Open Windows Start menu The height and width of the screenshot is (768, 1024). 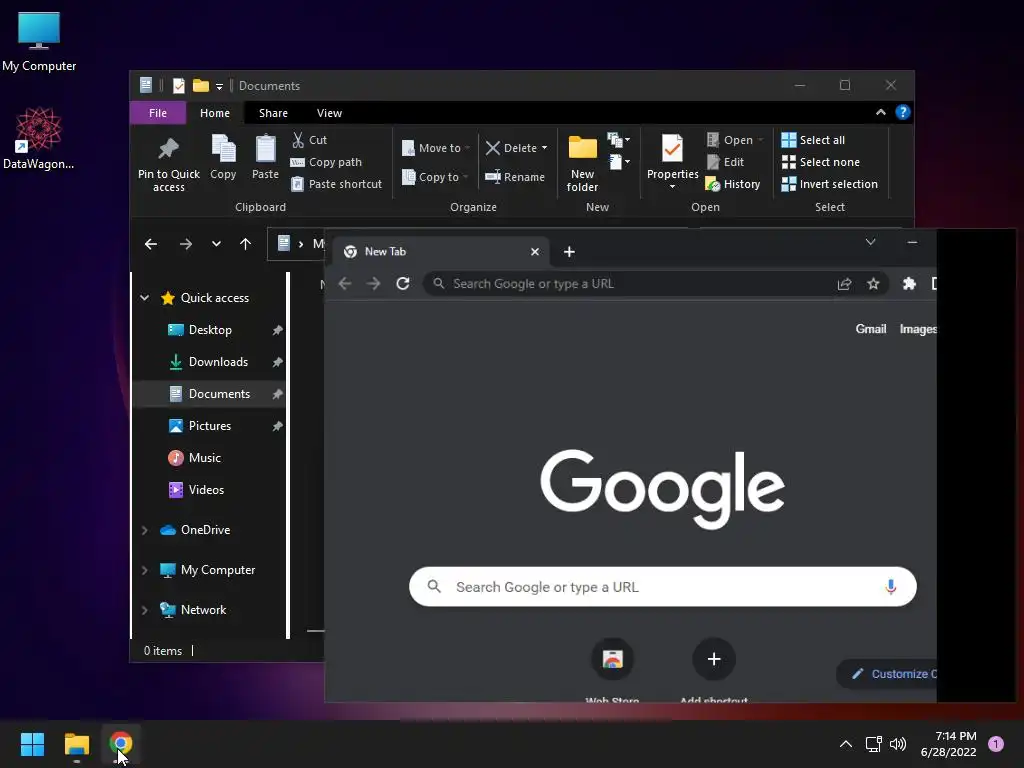tap(32, 744)
